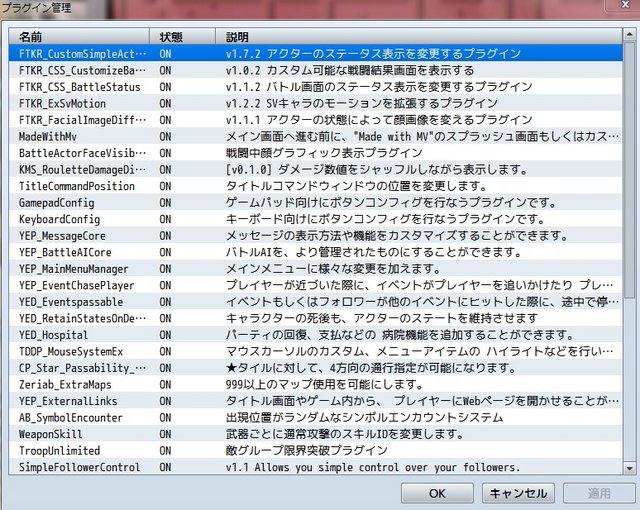Image resolution: width=640 pixels, height=510 pixels.
Task: Click ON status of TroopUnlimited row
Action: pyautogui.click(x=165, y=450)
